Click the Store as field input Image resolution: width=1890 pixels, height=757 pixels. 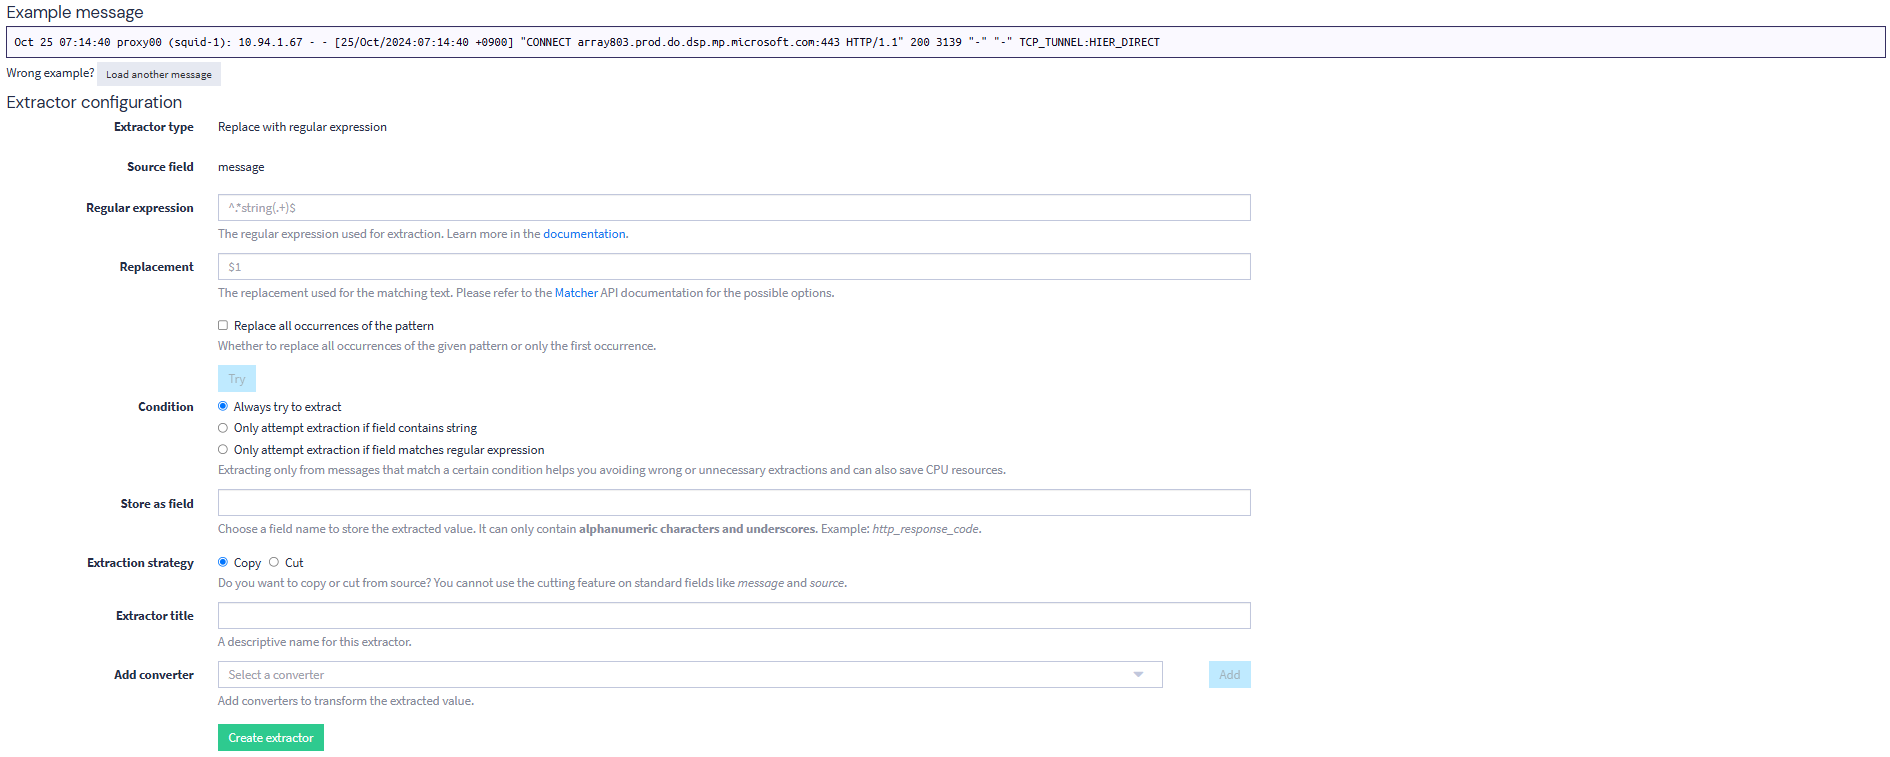(x=733, y=503)
